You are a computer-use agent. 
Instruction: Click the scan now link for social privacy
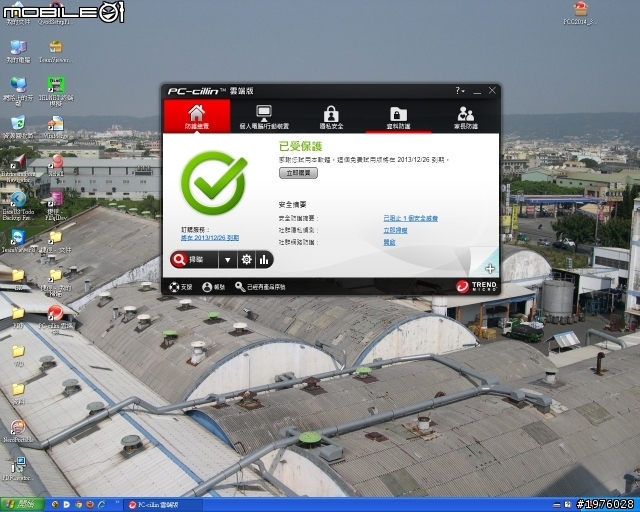click(x=395, y=230)
